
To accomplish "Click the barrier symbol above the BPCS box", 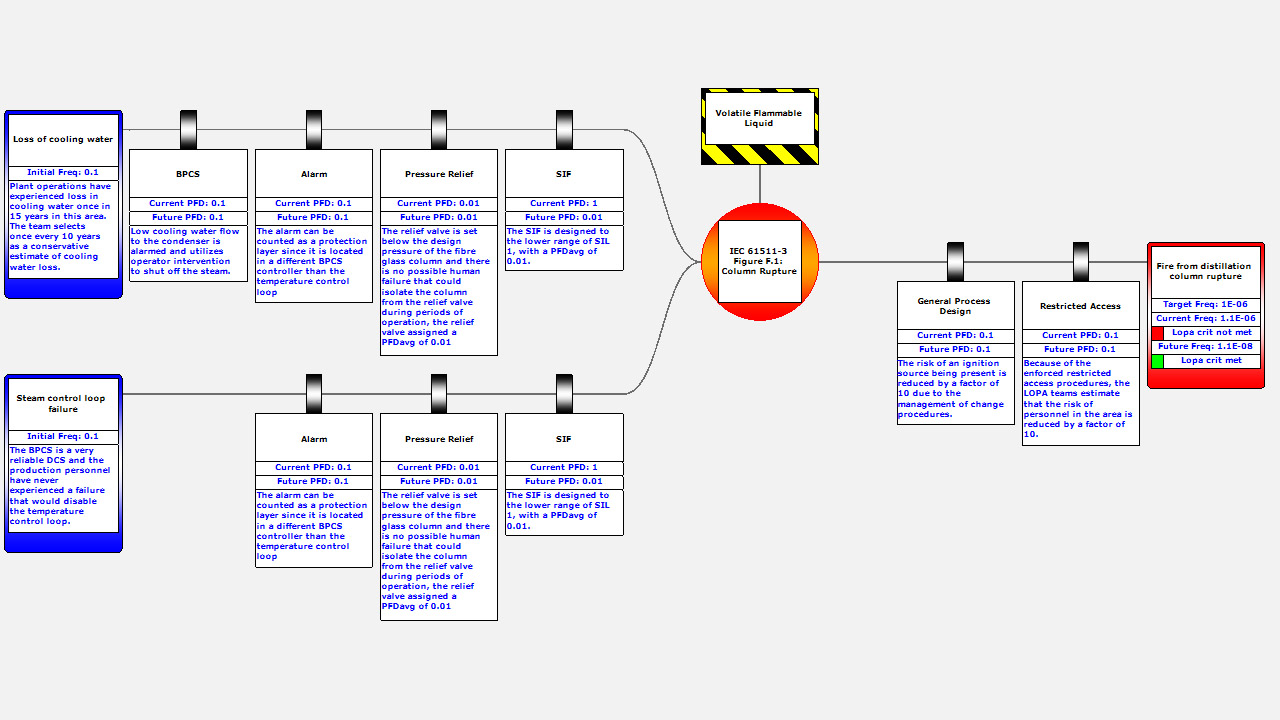I will pyautogui.click(x=188, y=129).
